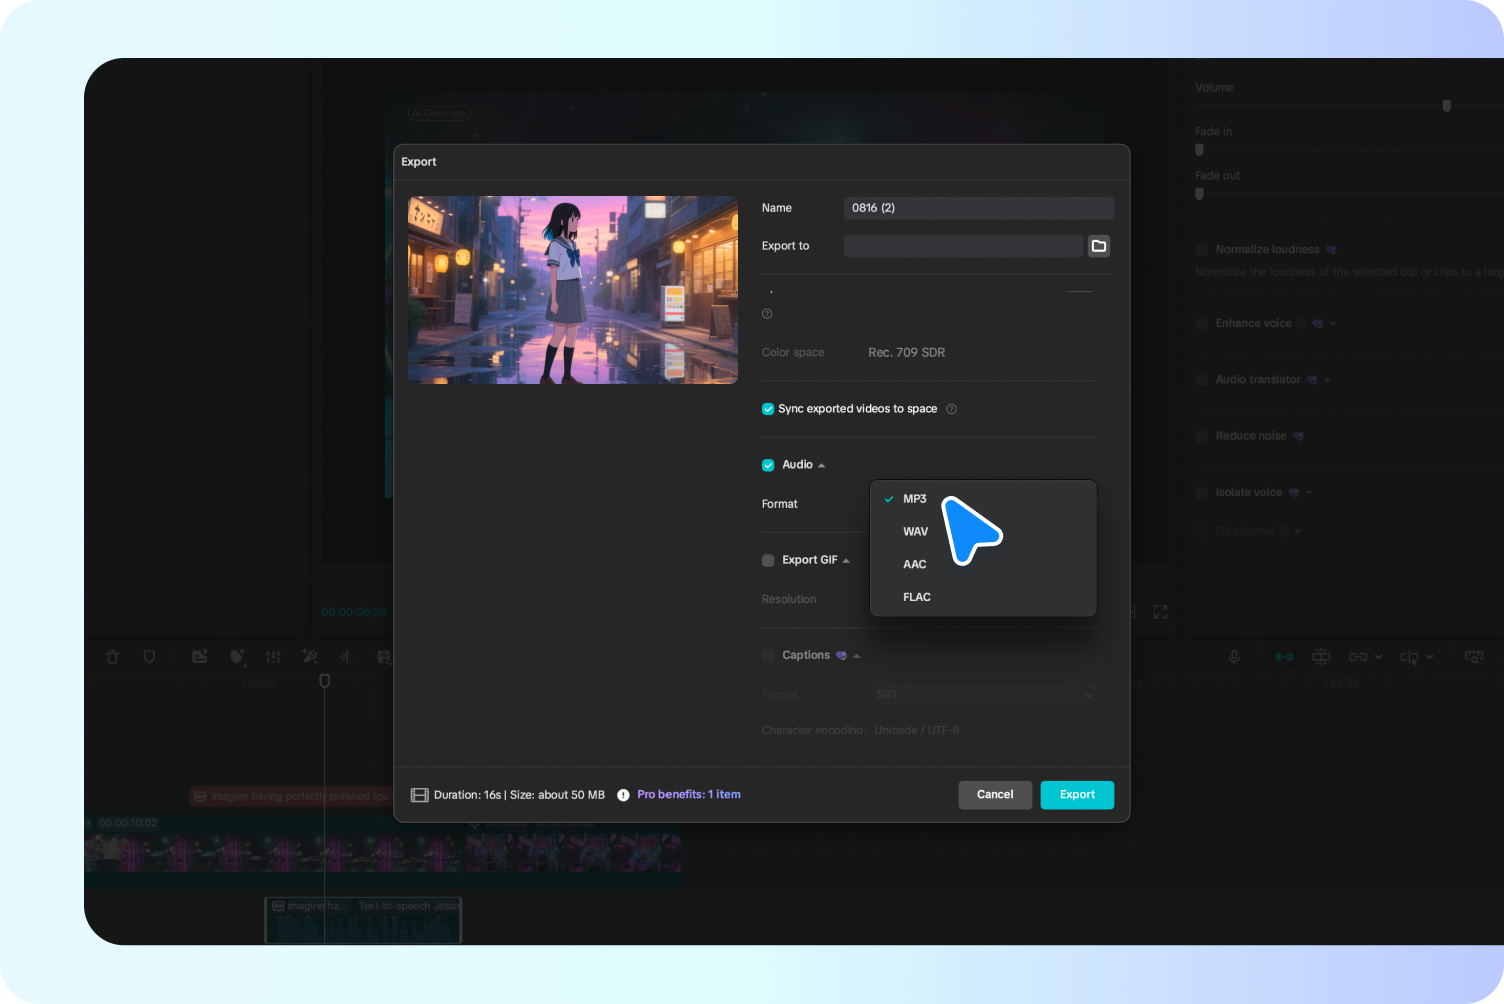Click the info icon beside Enhance voice

(1302, 324)
